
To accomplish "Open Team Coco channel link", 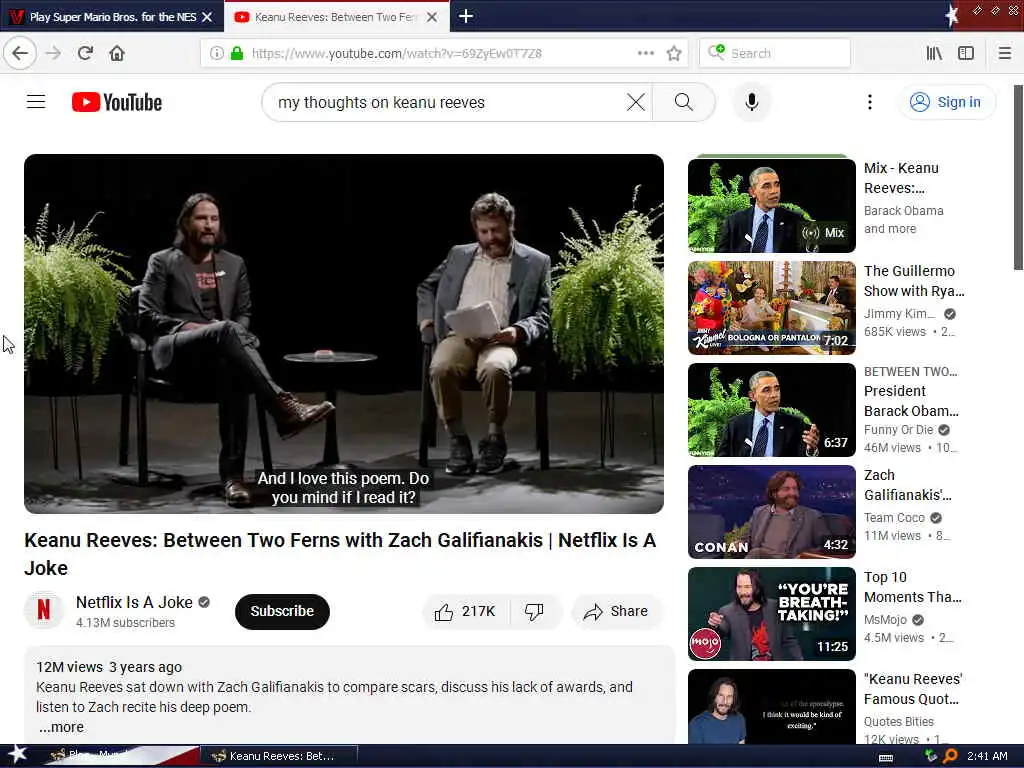I will (x=894, y=518).
